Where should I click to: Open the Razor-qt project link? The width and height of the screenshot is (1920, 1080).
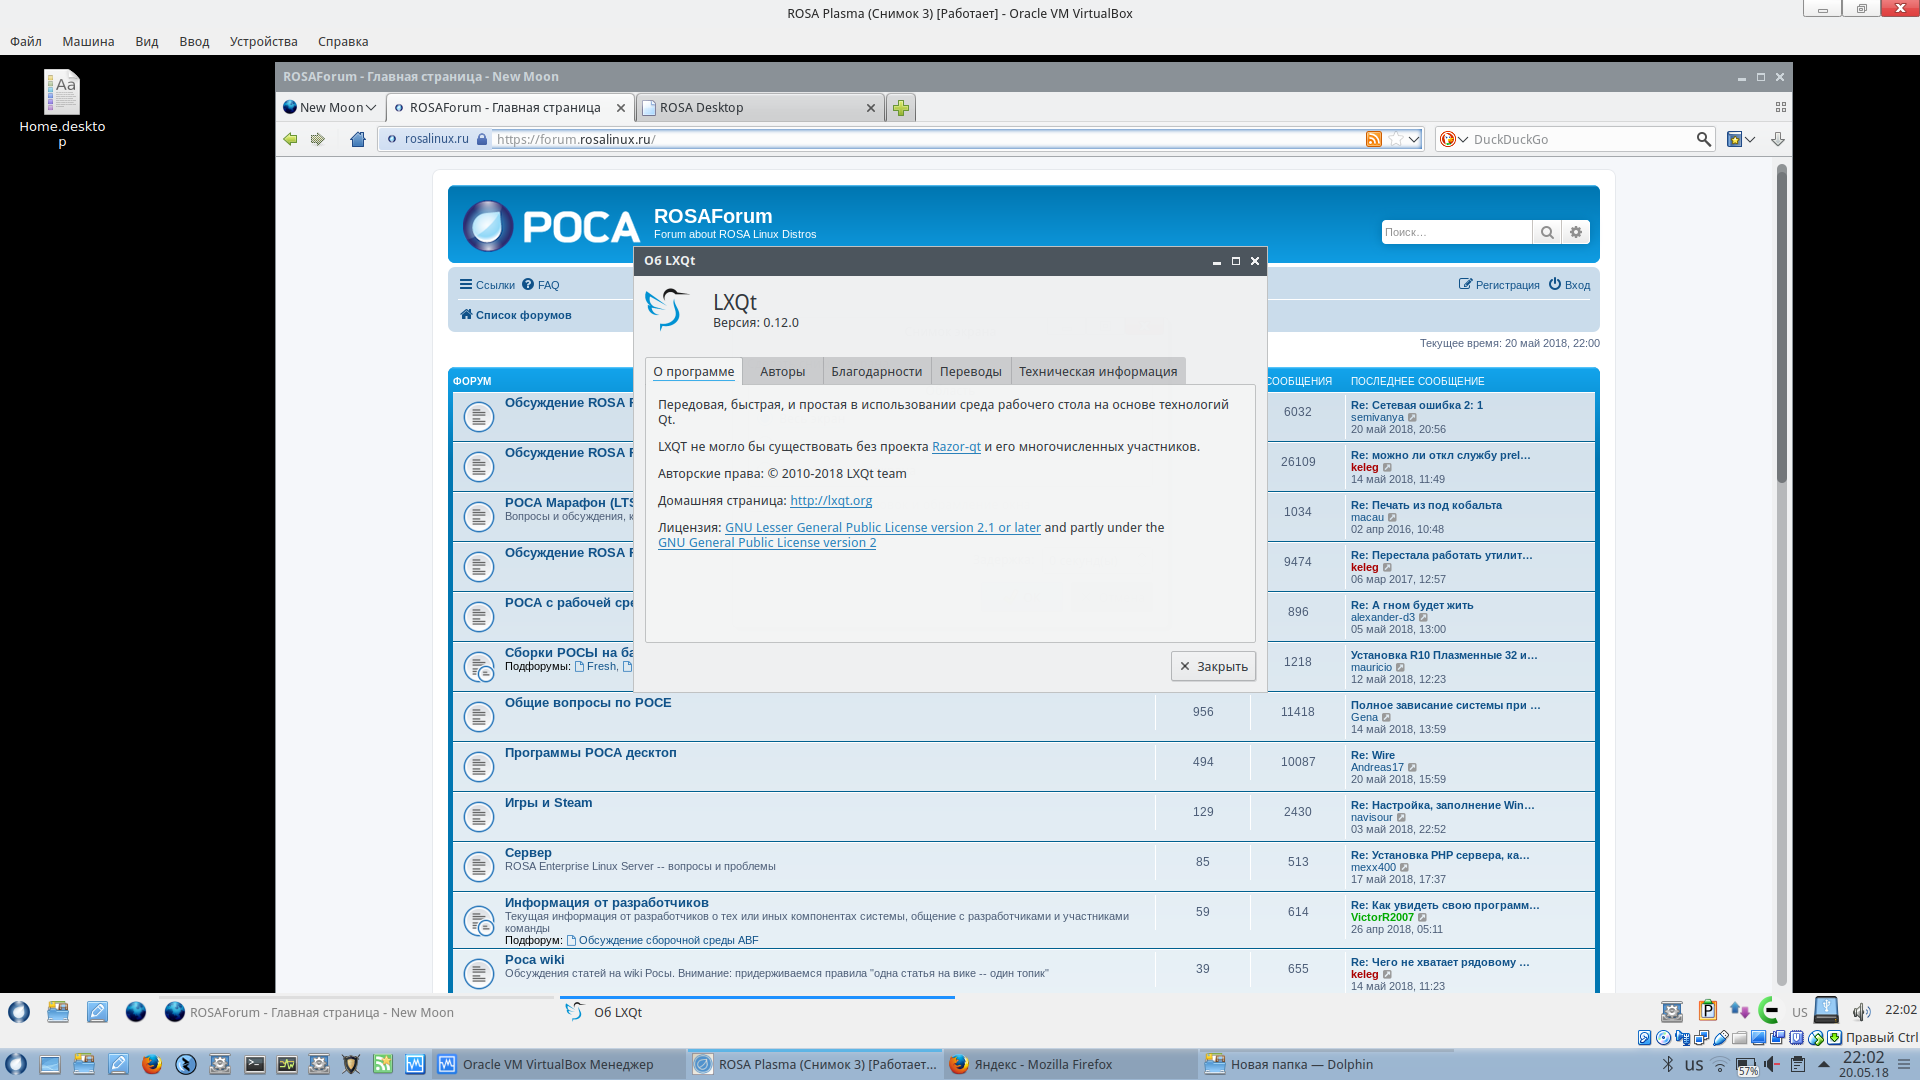[x=955, y=446]
